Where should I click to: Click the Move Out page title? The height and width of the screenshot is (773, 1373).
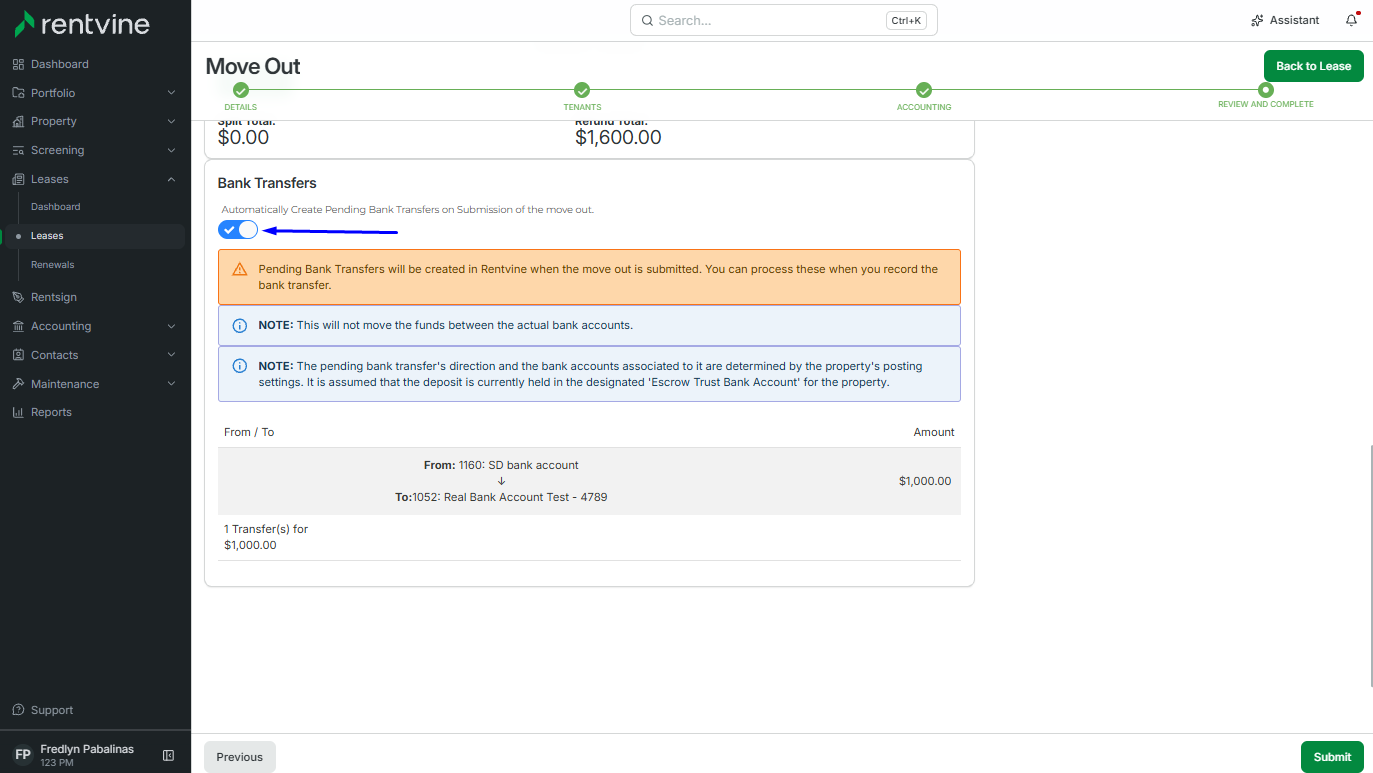(253, 66)
